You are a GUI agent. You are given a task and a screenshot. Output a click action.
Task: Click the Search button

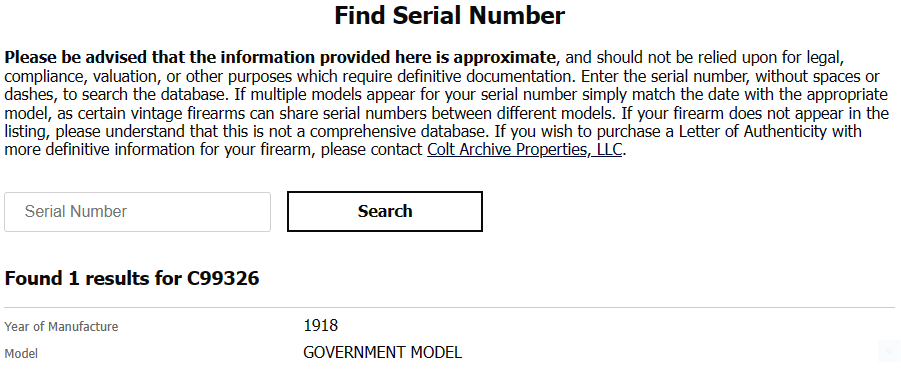pos(384,211)
